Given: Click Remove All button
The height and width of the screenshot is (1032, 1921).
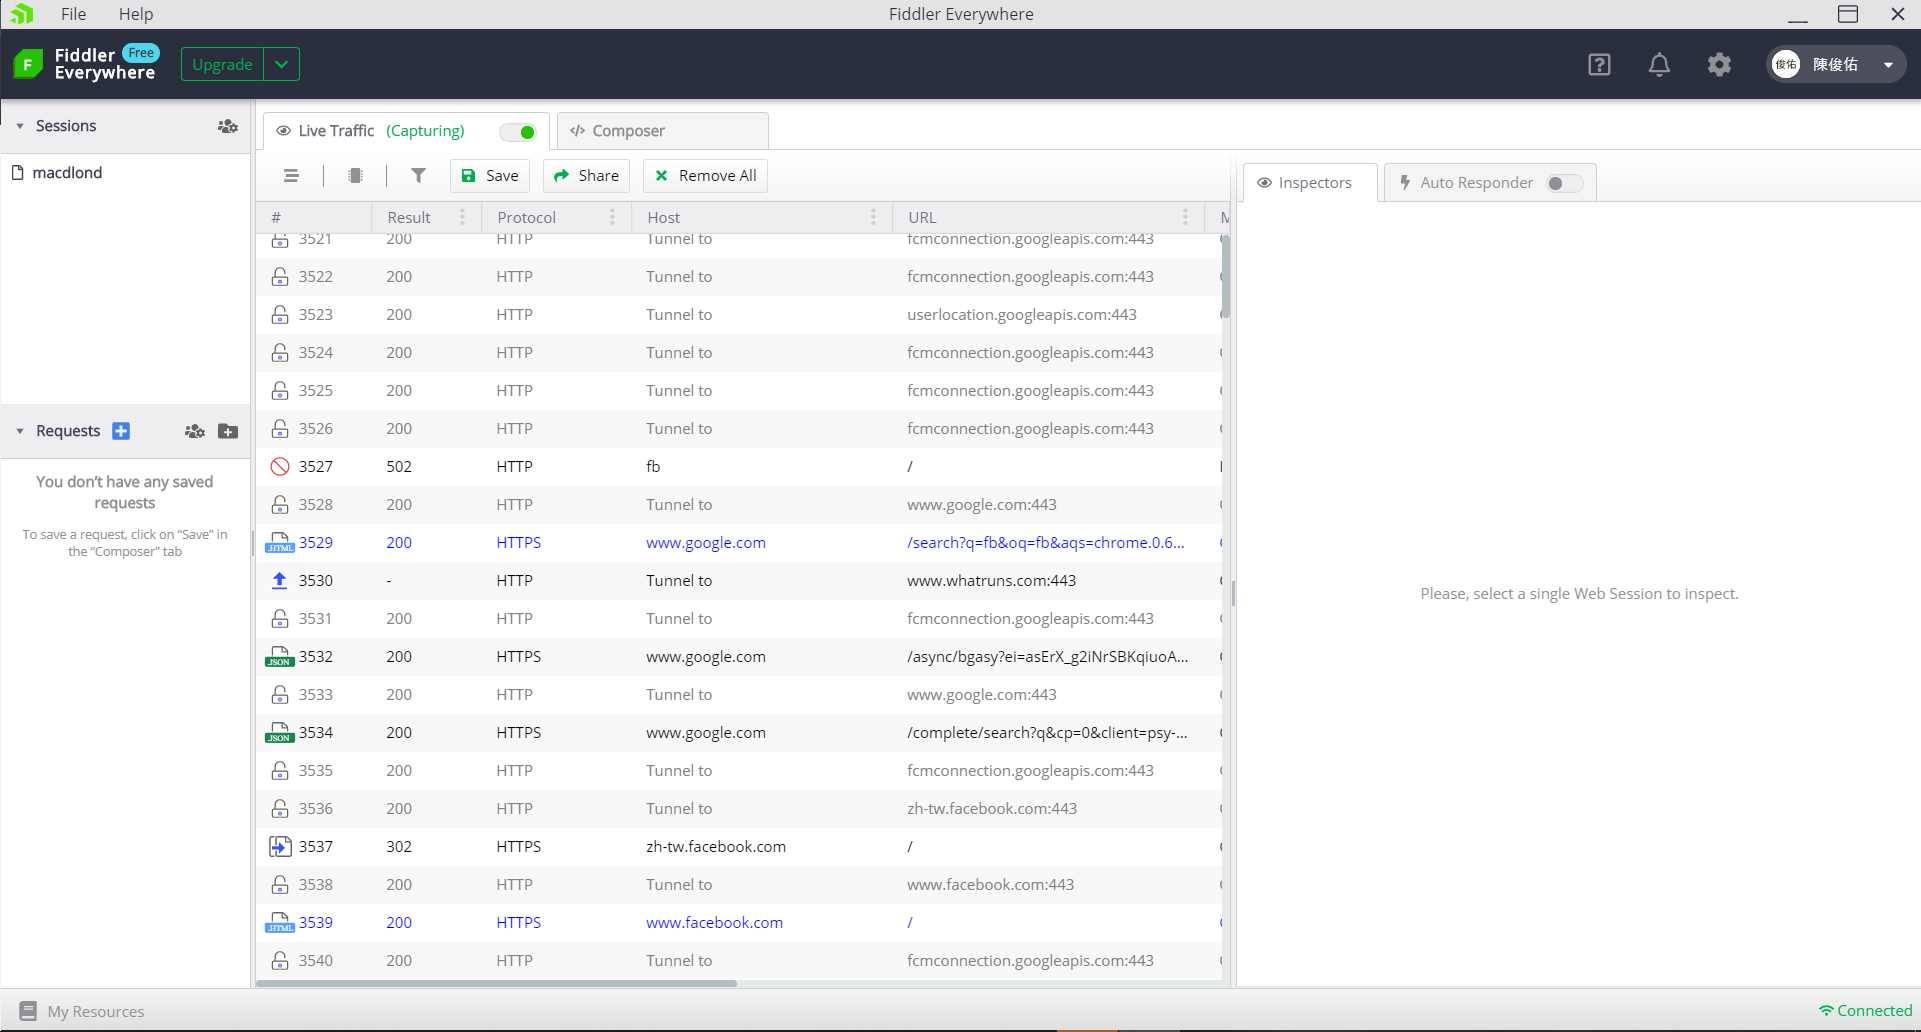Looking at the screenshot, I should [x=705, y=176].
